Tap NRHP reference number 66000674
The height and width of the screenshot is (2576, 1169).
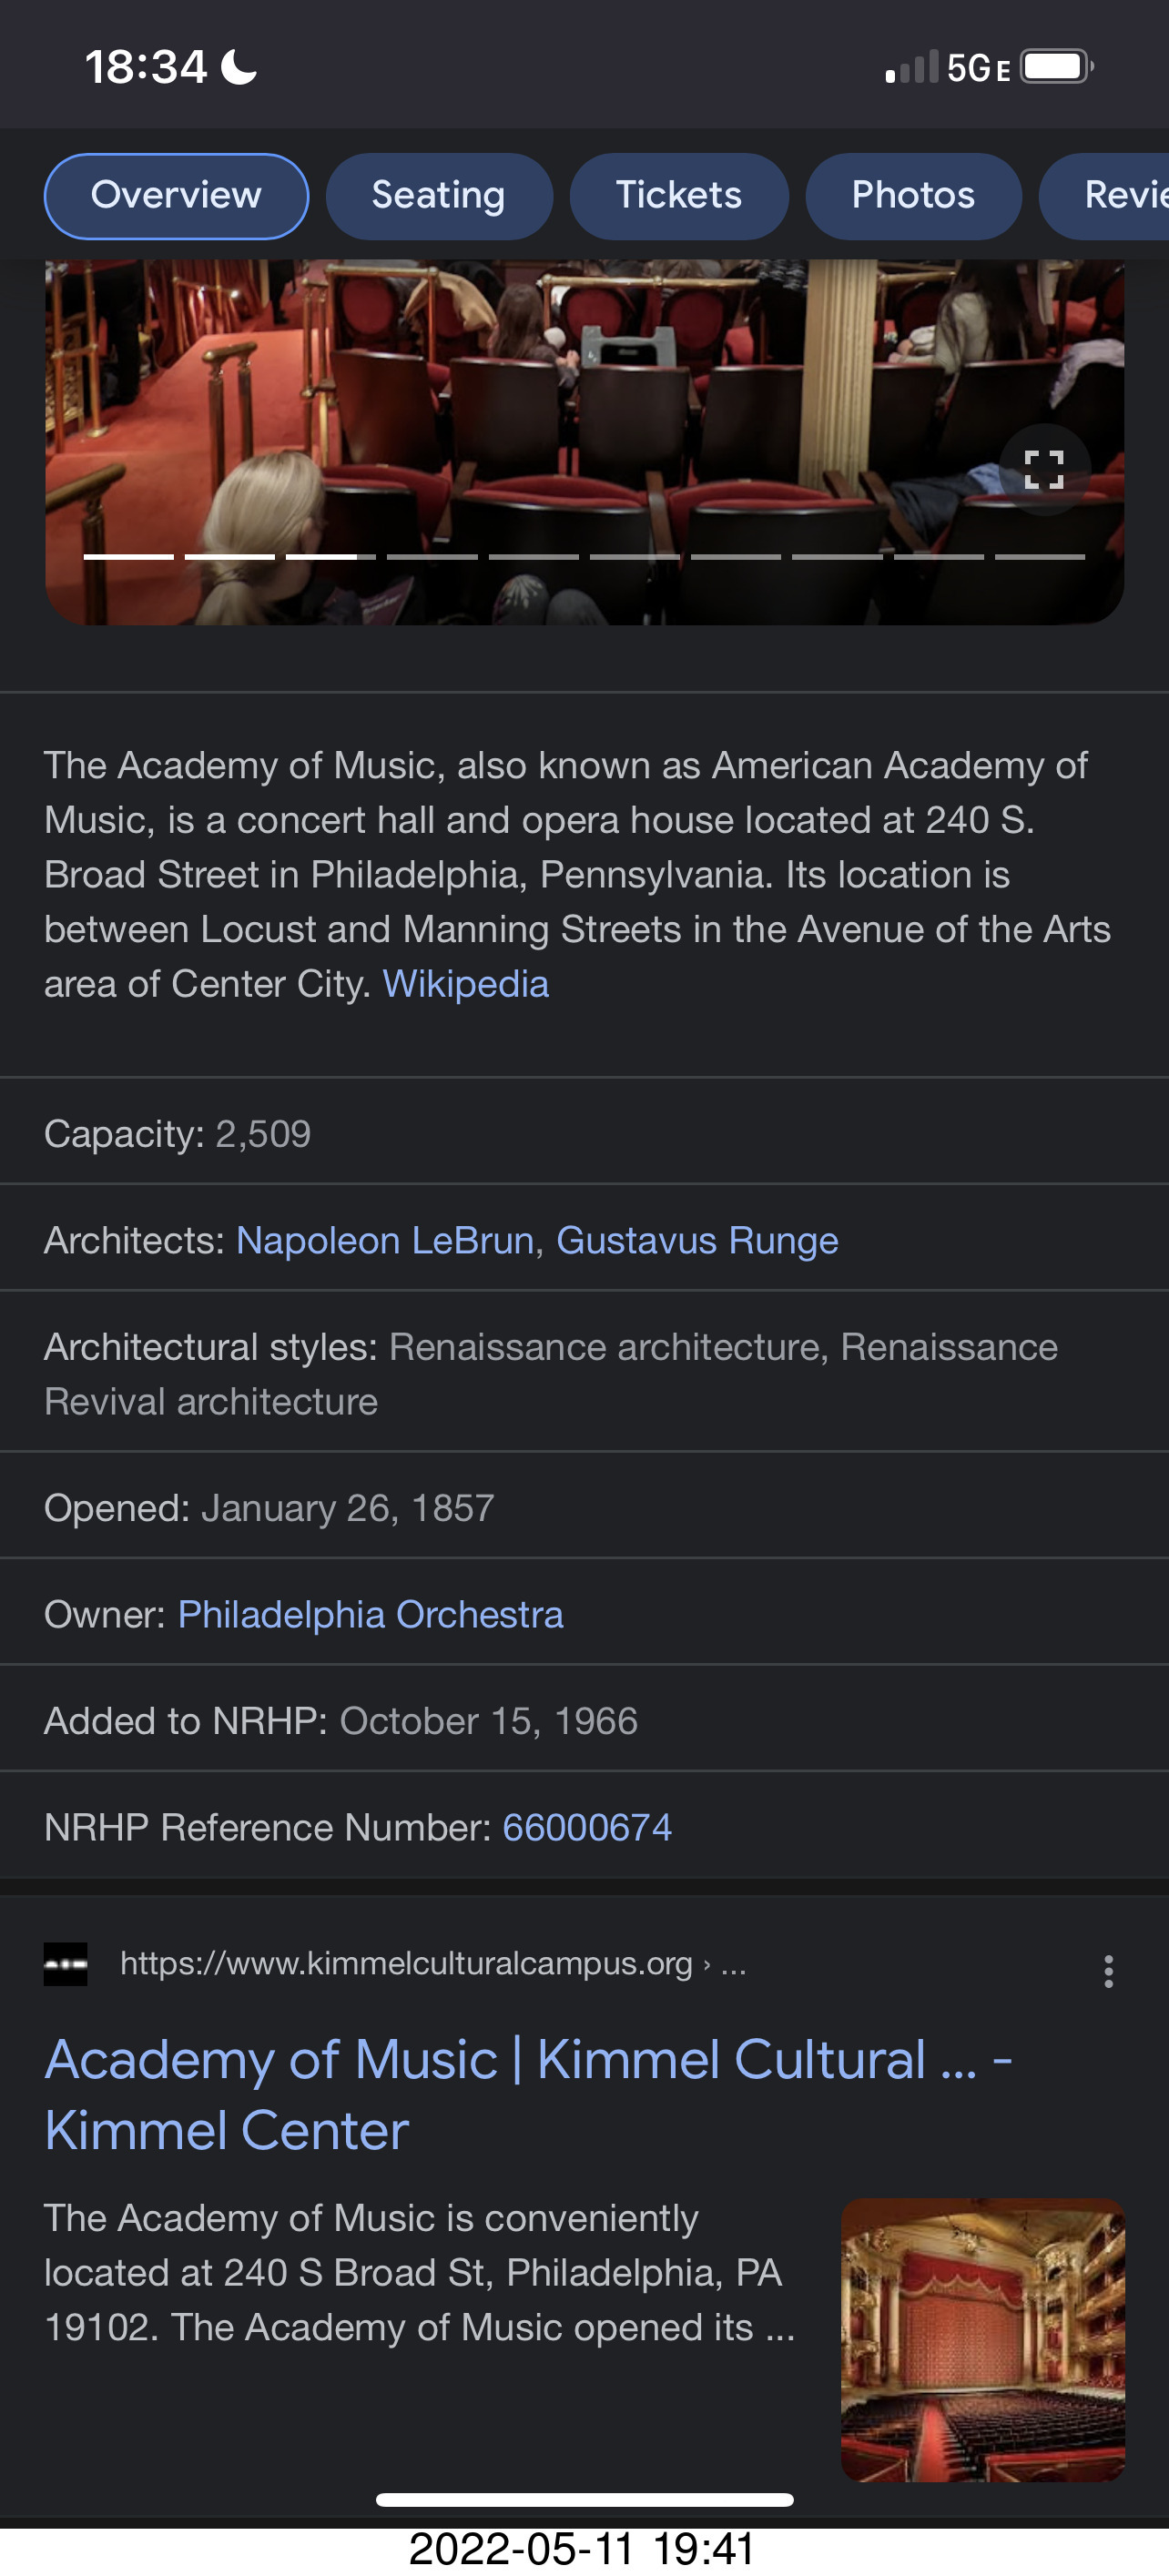[587, 1827]
